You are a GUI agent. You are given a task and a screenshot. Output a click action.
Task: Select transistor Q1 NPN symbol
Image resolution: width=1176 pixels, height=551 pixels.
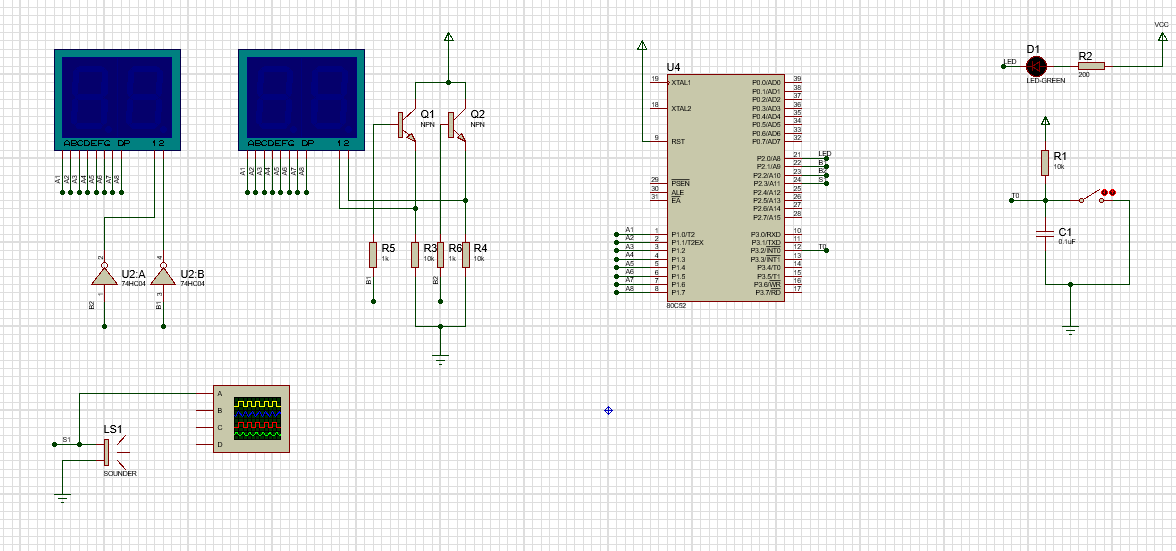406,125
